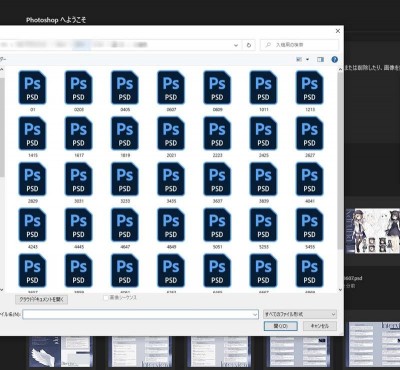The image size is (400, 370).
Task: Select the PSD file named 3637
Action: [217, 182]
